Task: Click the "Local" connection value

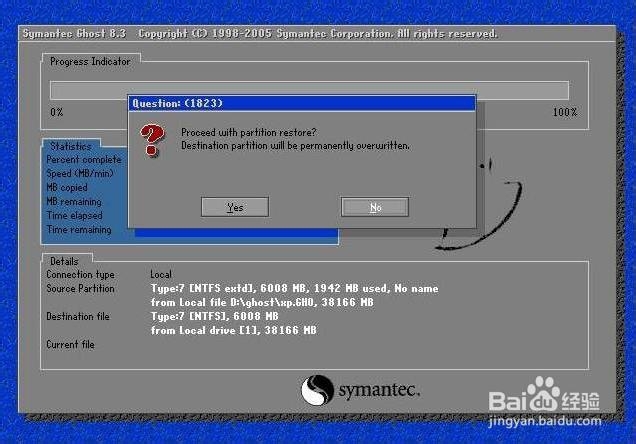Action: [161, 275]
